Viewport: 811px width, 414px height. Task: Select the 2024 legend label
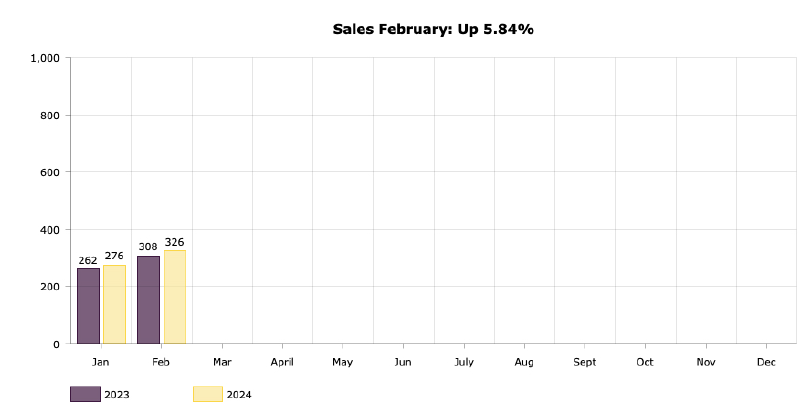pos(239,394)
